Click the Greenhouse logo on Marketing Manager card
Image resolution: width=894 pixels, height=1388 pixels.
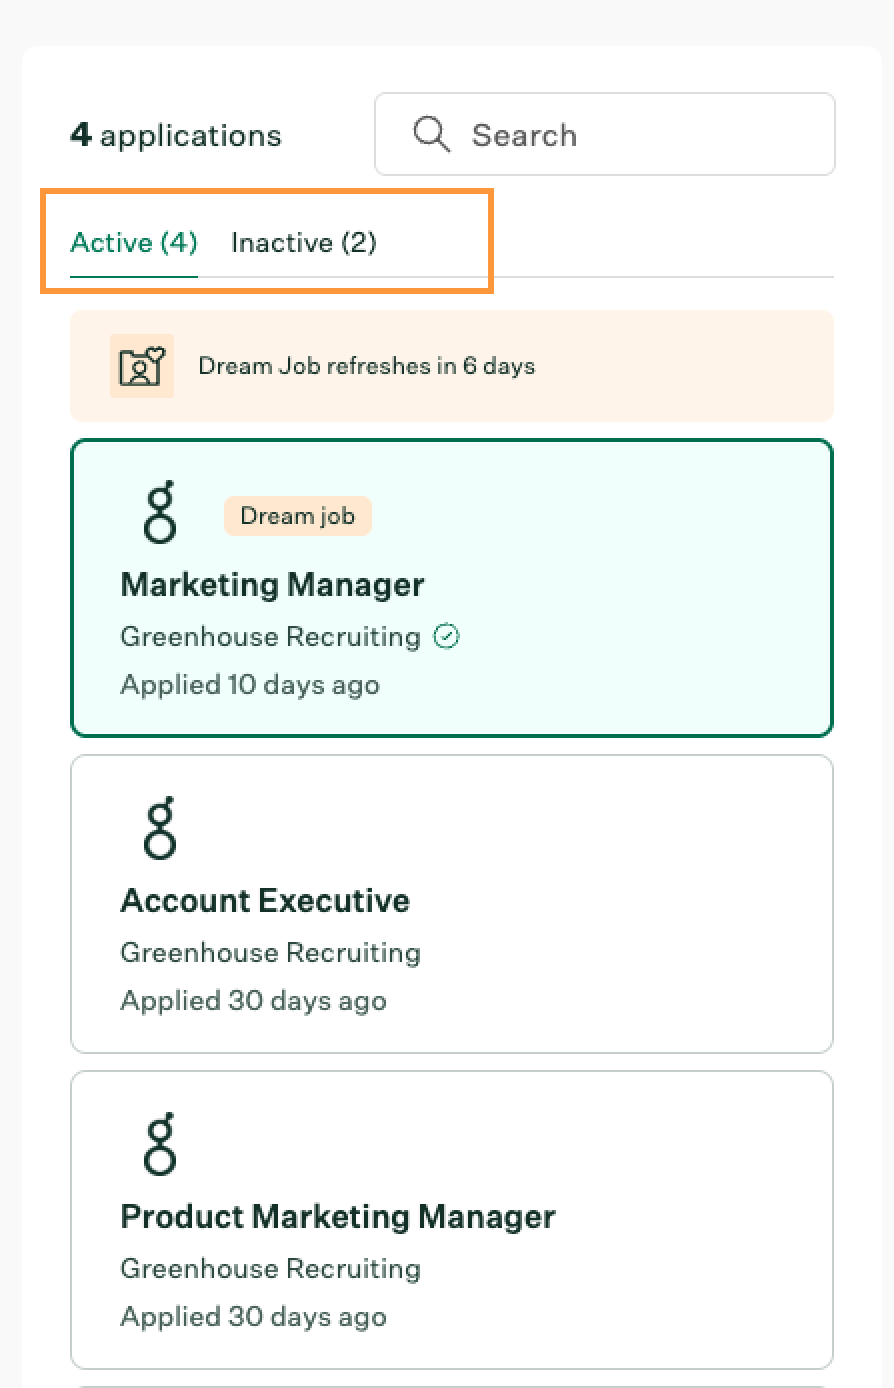click(x=160, y=511)
